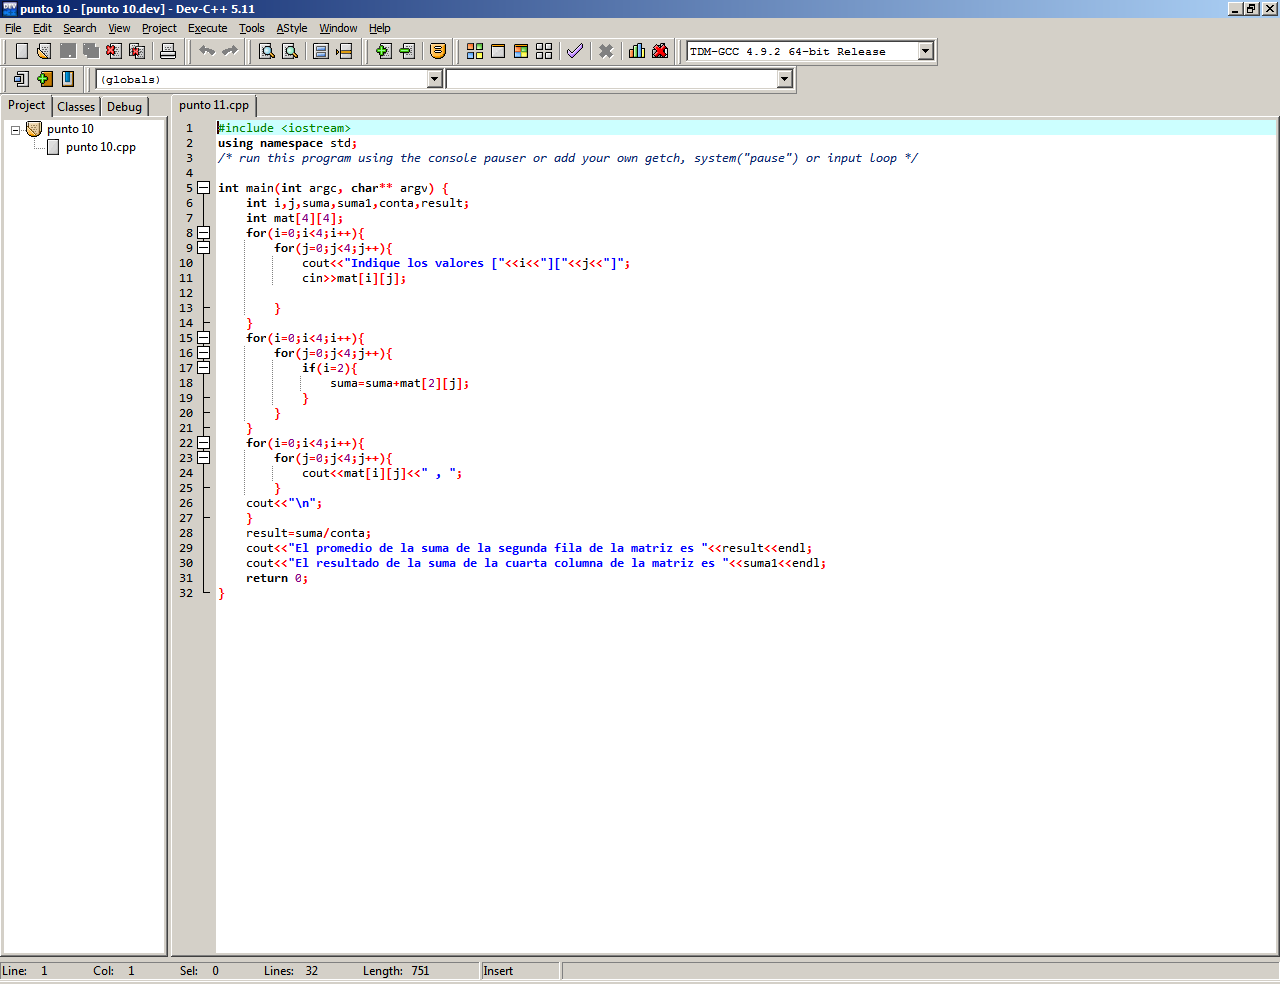
Task: Toggle the code fold marker on line 22
Action: 204,443
